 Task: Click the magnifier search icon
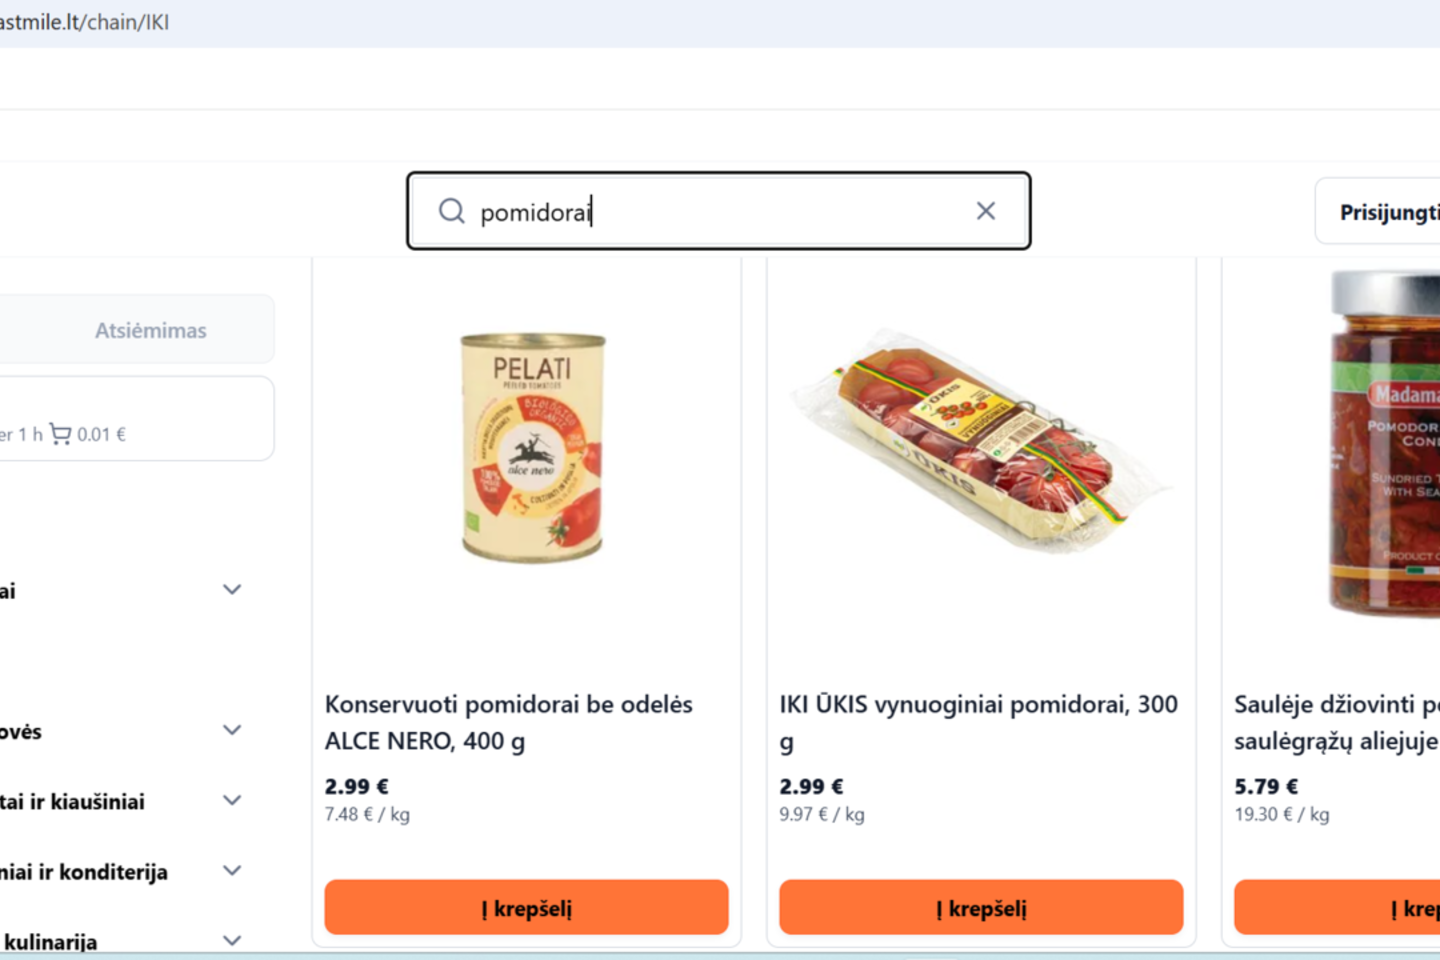(452, 211)
